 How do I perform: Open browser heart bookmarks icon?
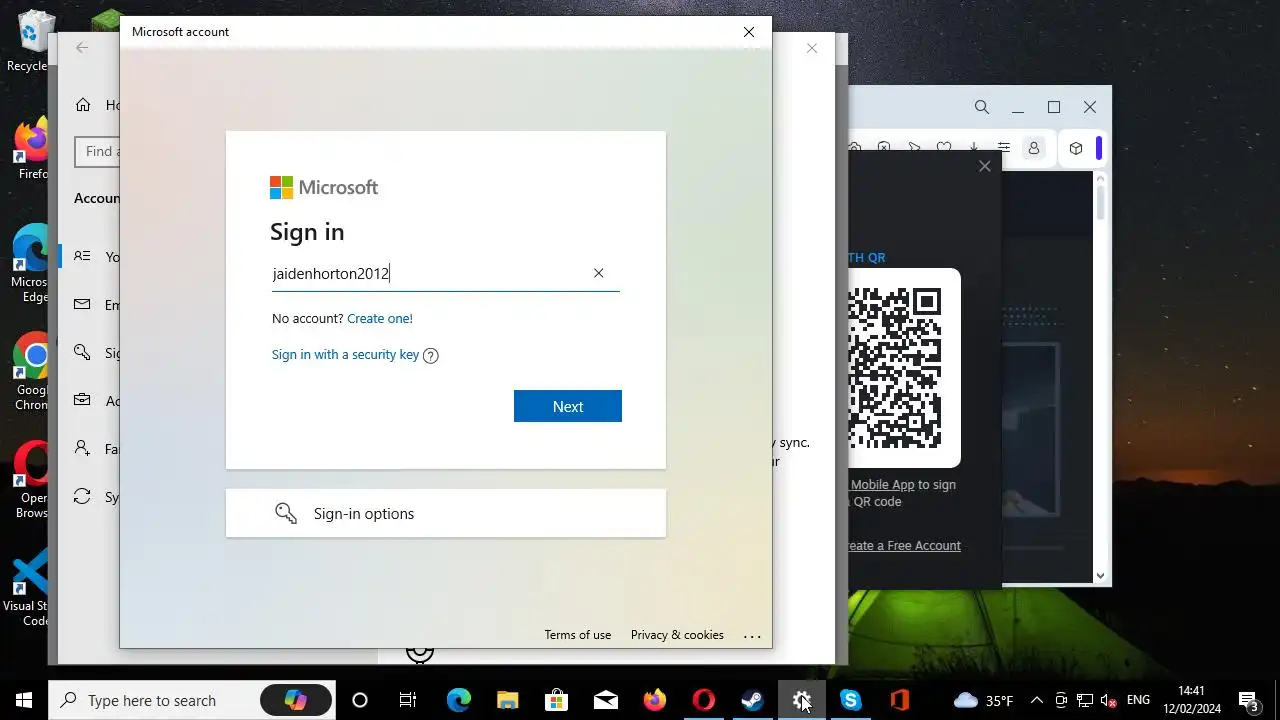pos(943,148)
